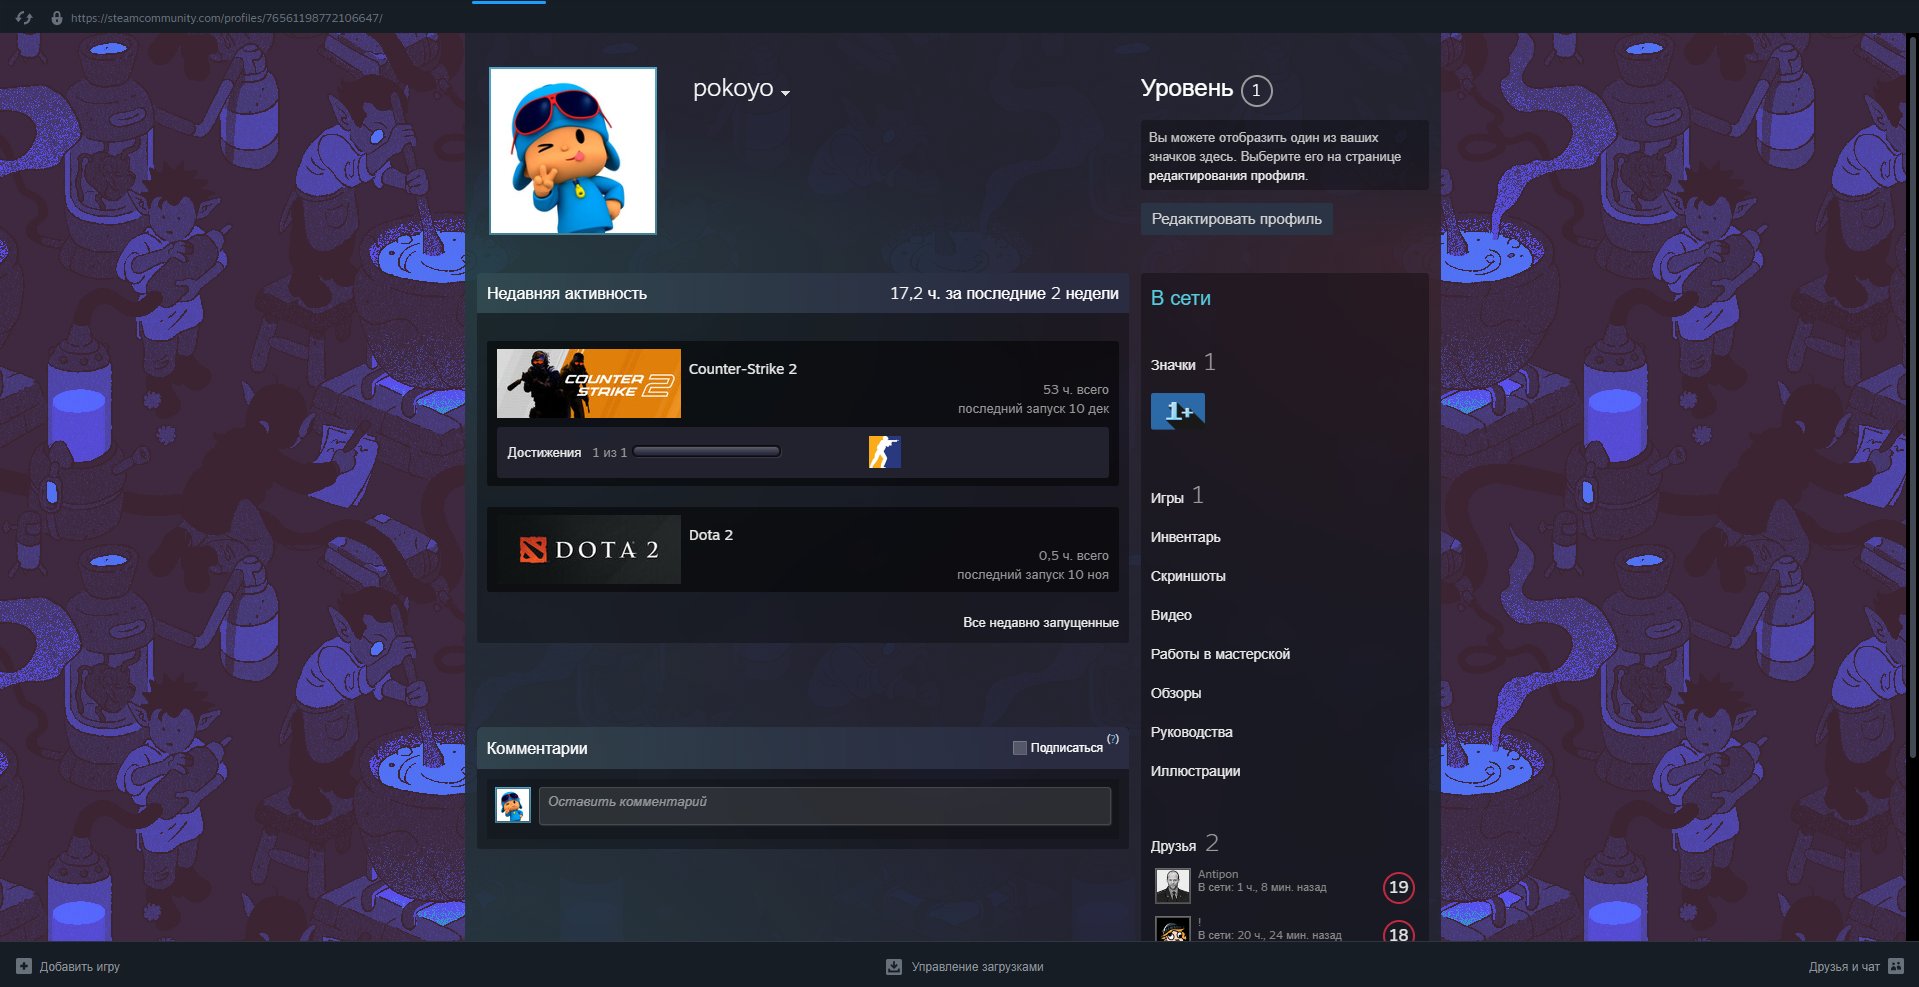Open the Инвентарь section
The height and width of the screenshot is (987, 1919).
pyautogui.click(x=1185, y=537)
